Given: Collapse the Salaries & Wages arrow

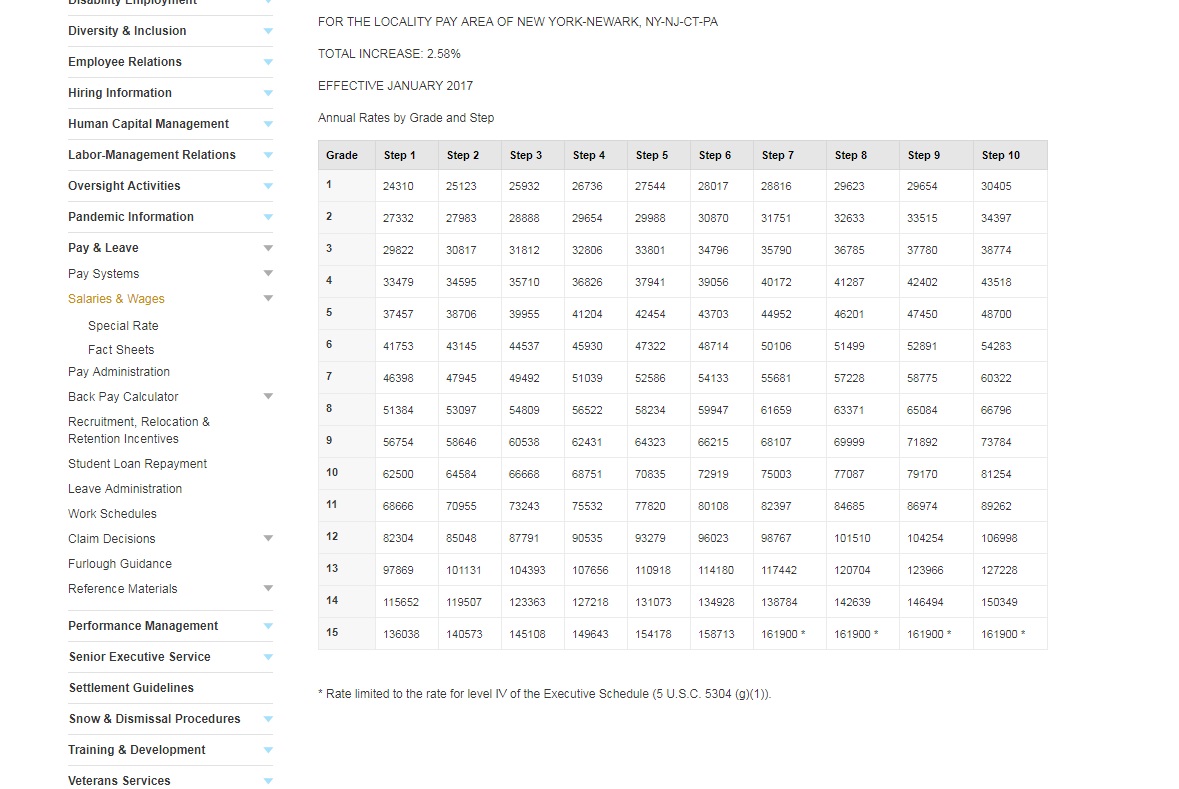Looking at the screenshot, I should coord(268,298).
